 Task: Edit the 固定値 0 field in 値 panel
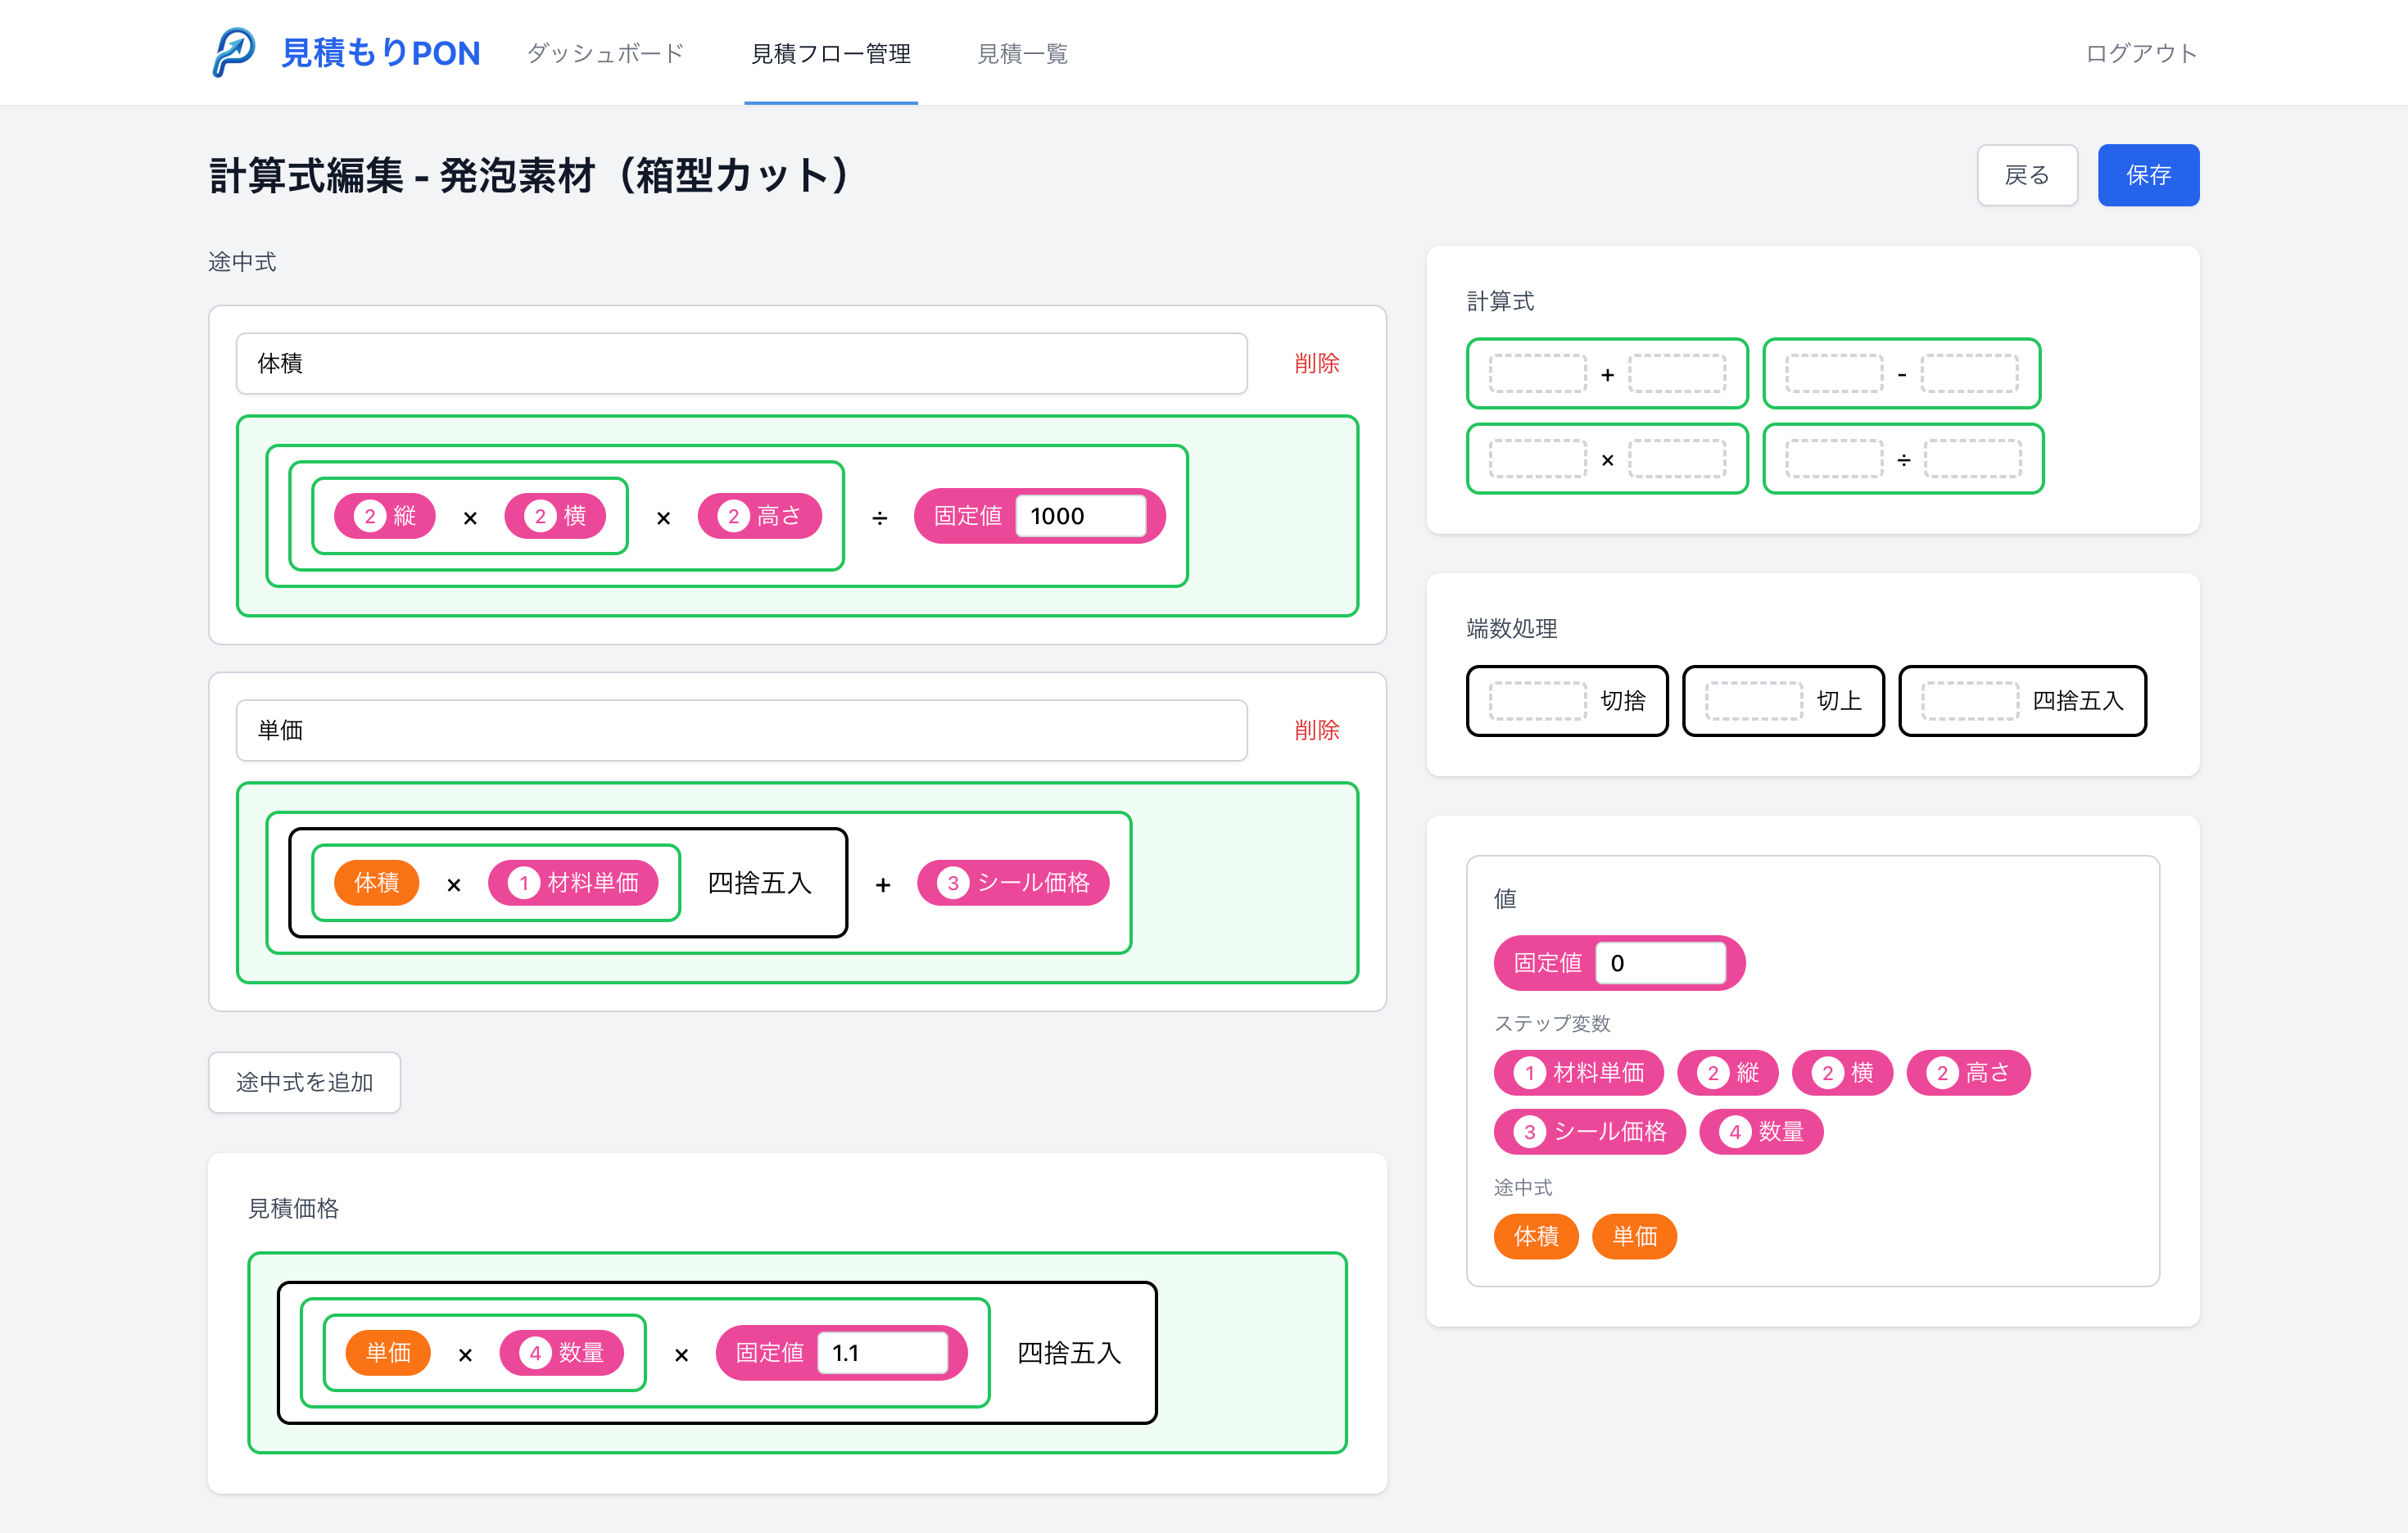click(1661, 963)
